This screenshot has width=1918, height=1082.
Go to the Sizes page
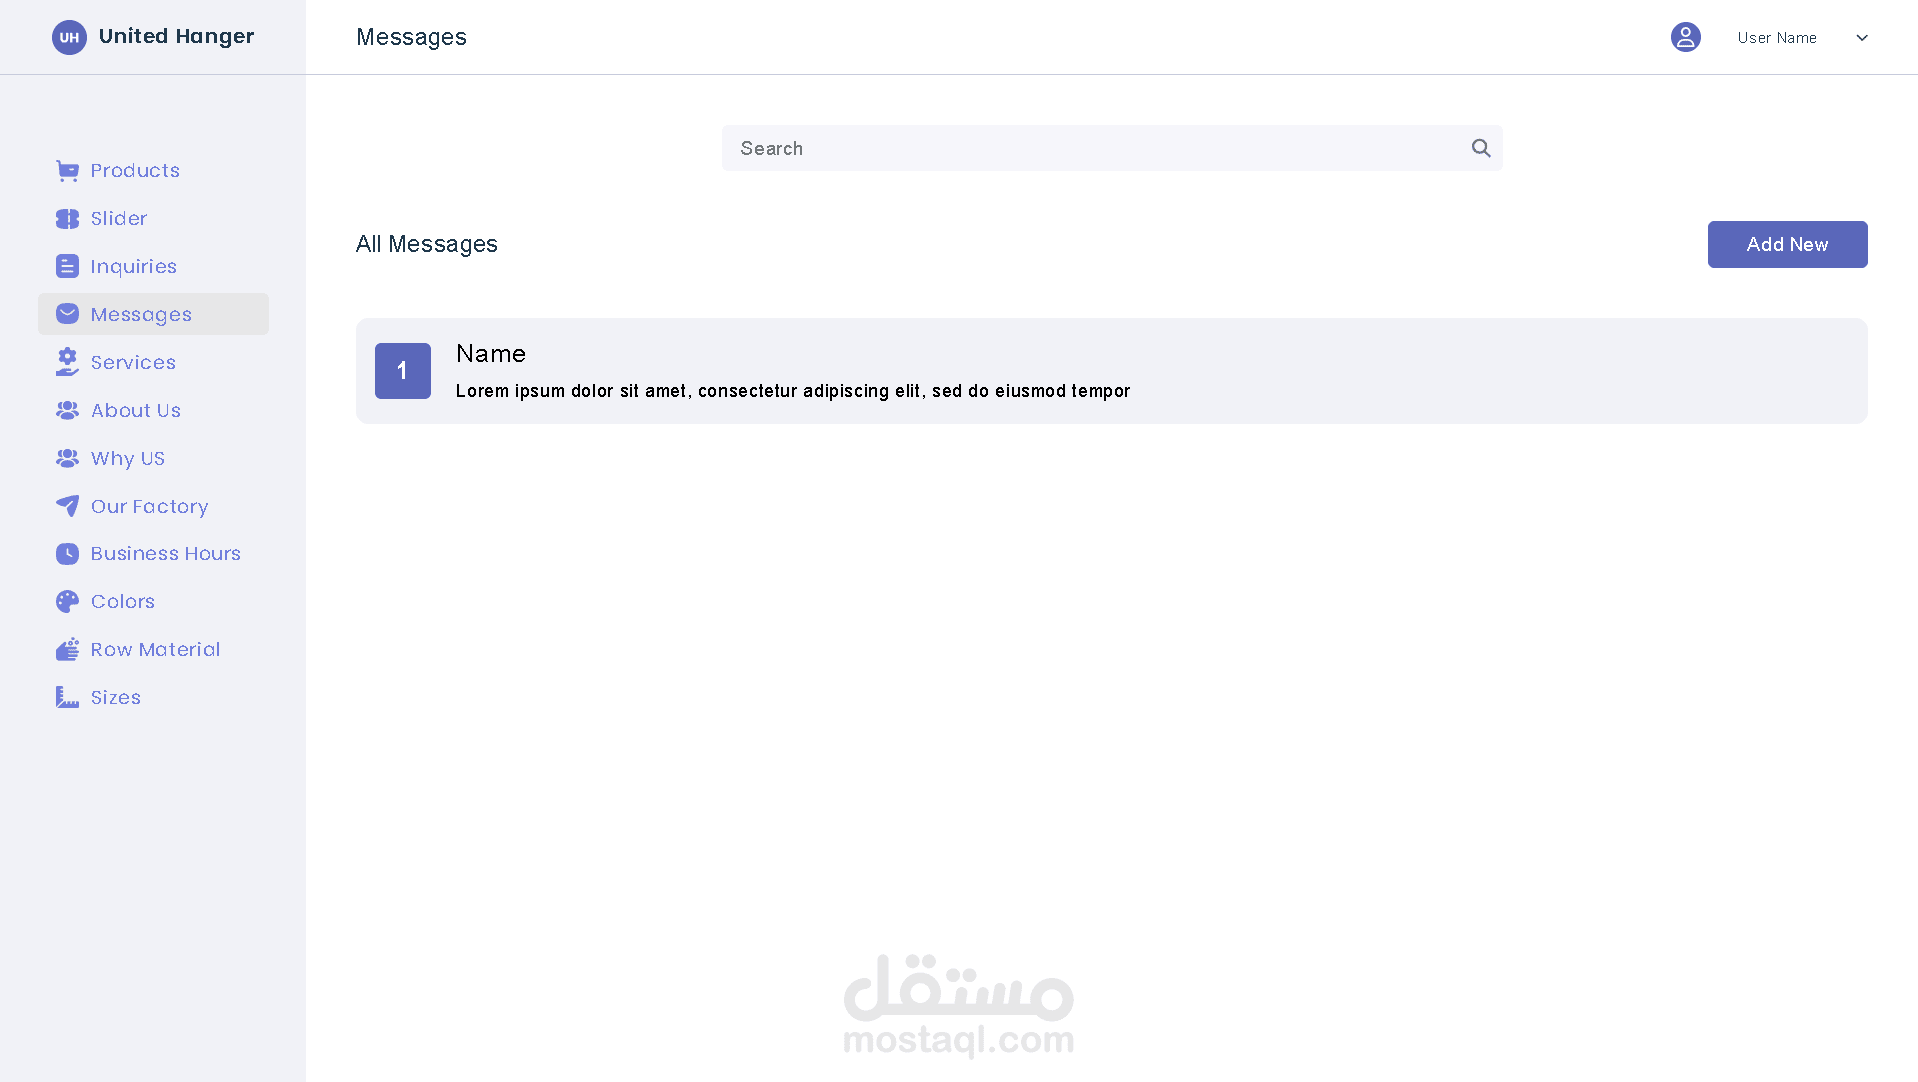(x=154, y=697)
